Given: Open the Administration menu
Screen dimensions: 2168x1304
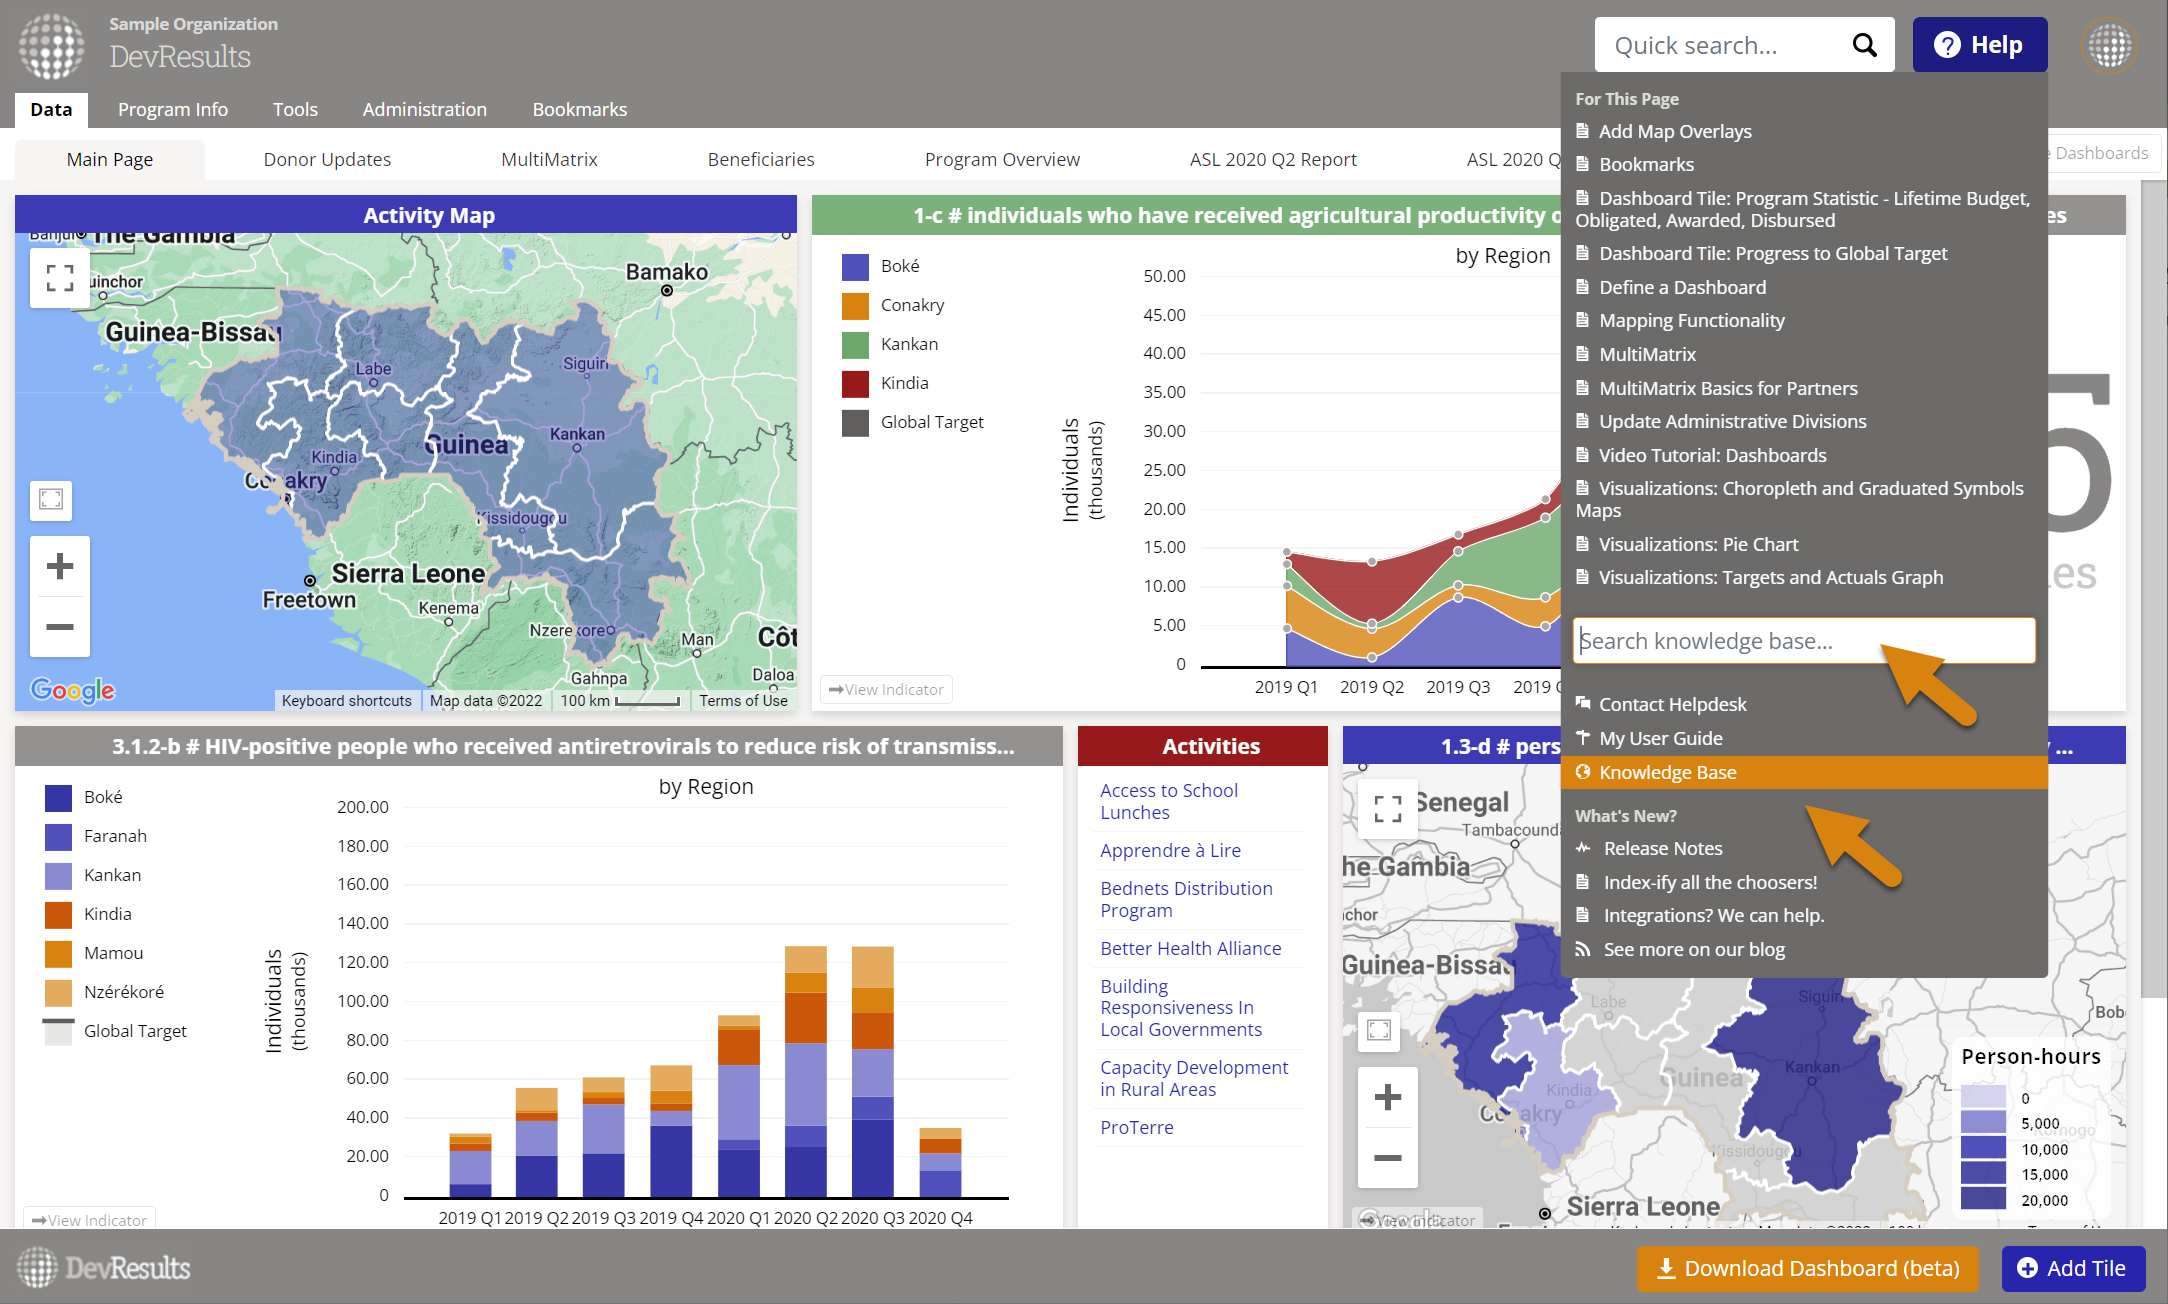Looking at the screenshot, I should tap(424, 109).
